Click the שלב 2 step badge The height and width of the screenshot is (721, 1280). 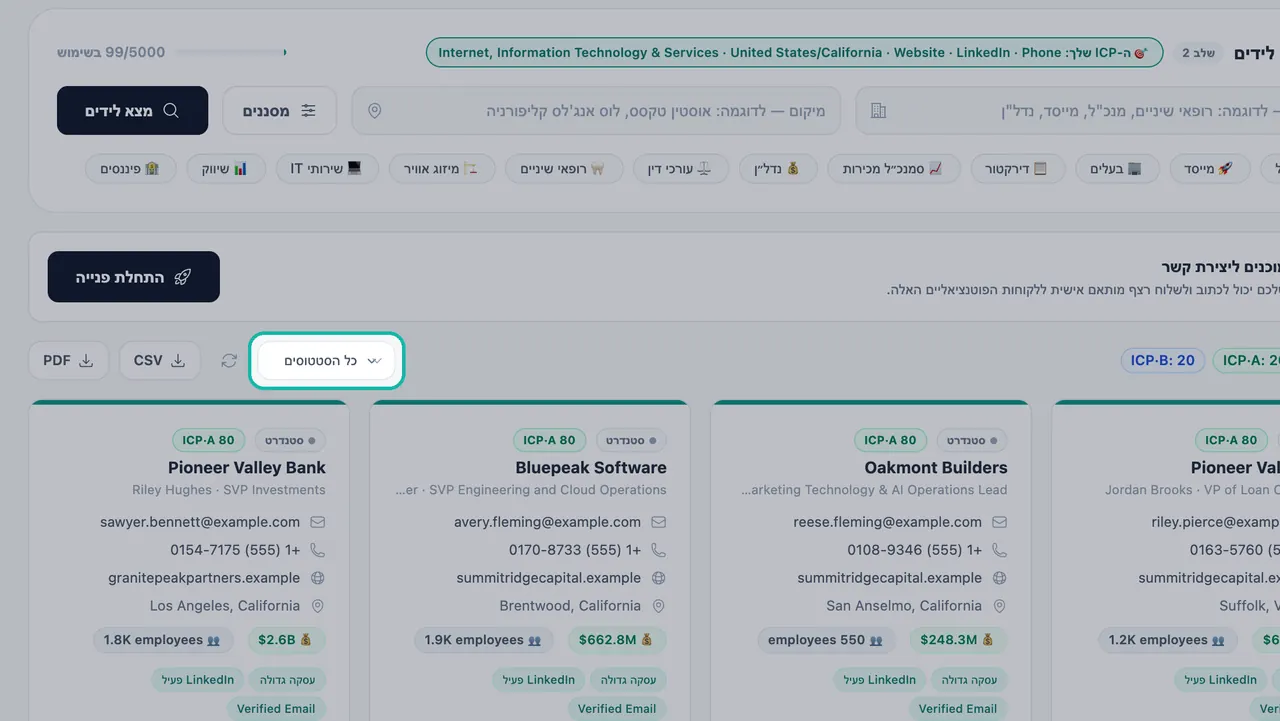(x=1198, y=53)
